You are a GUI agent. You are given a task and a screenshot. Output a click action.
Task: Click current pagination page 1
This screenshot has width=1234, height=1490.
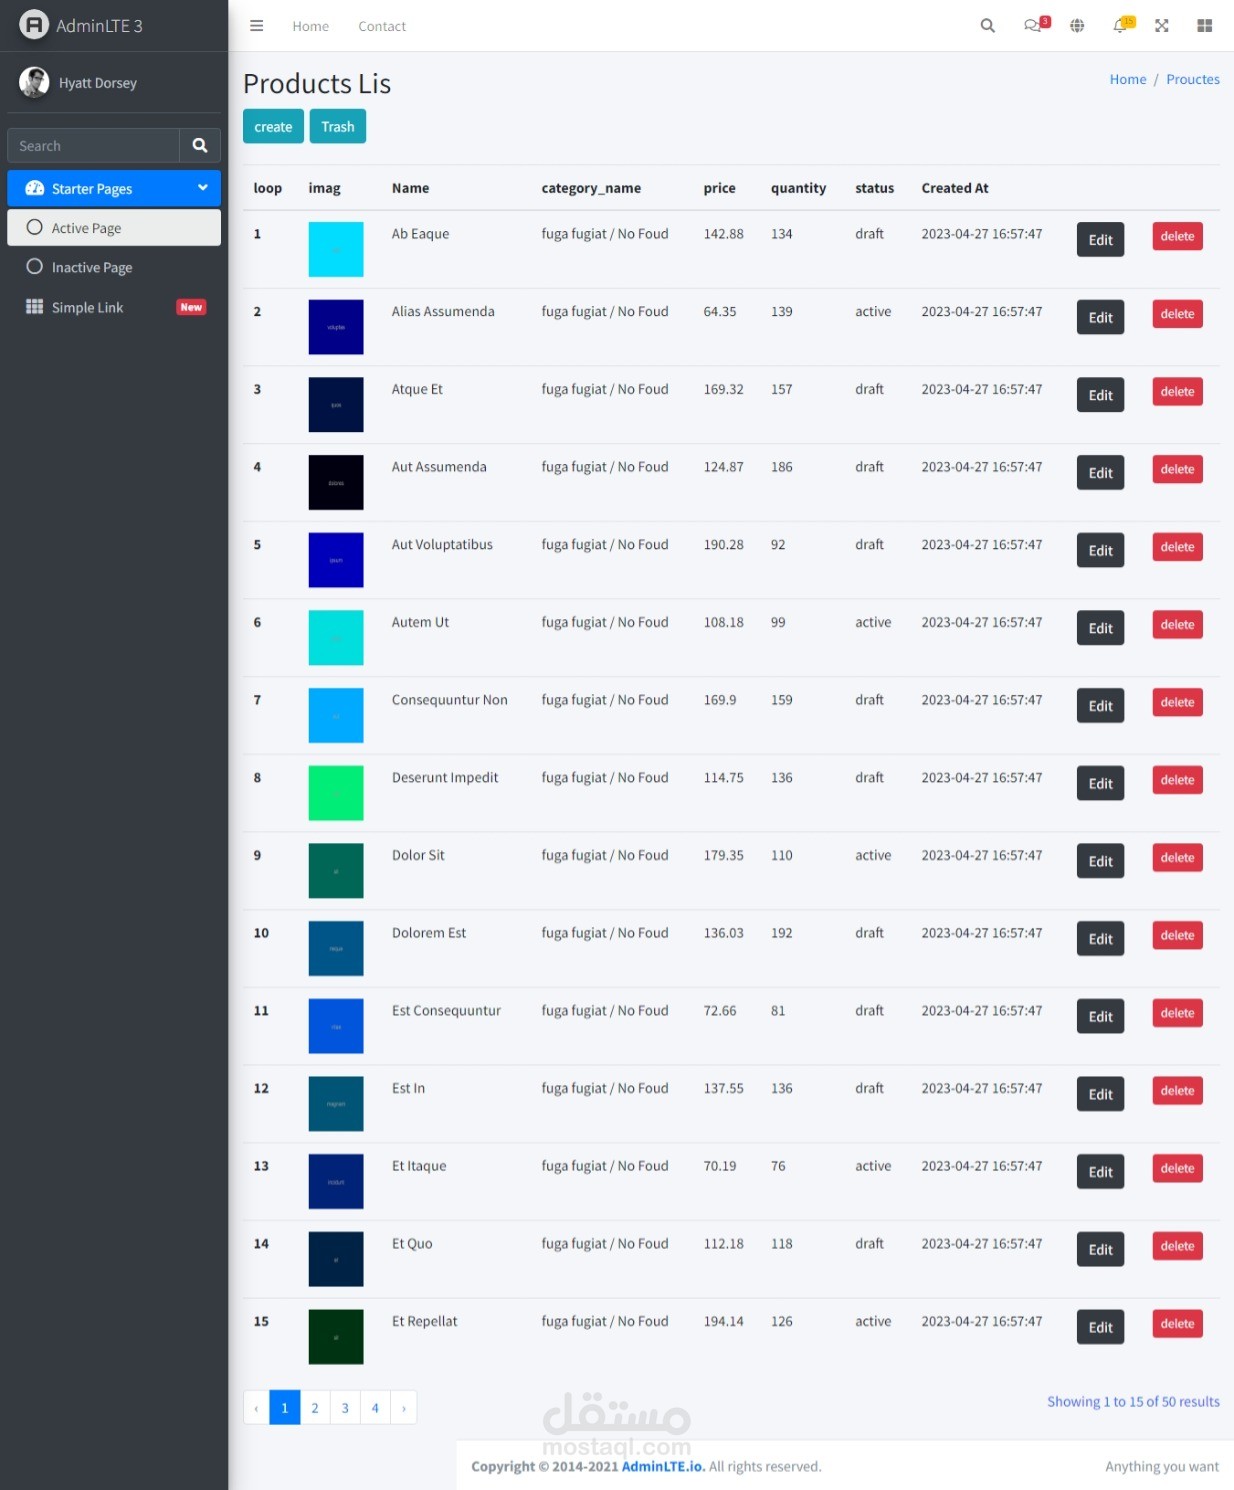(x=285, y=1407)
